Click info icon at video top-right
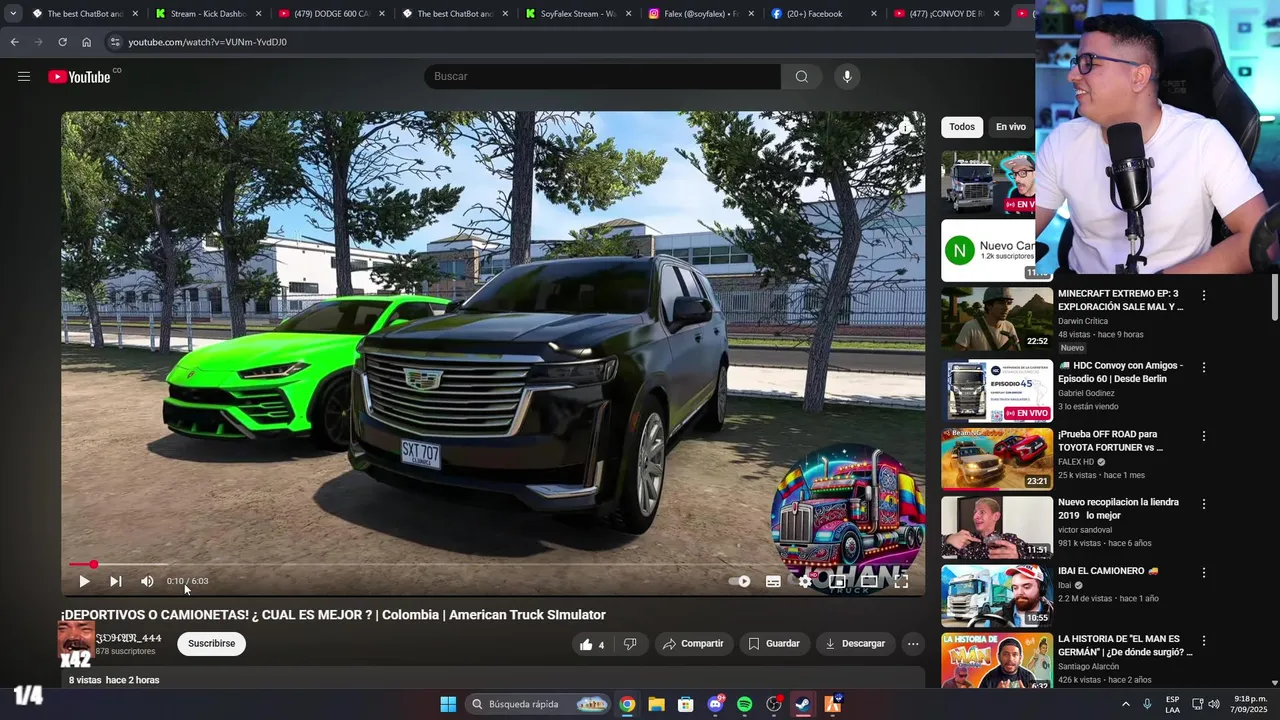 (x=904, y=128)
